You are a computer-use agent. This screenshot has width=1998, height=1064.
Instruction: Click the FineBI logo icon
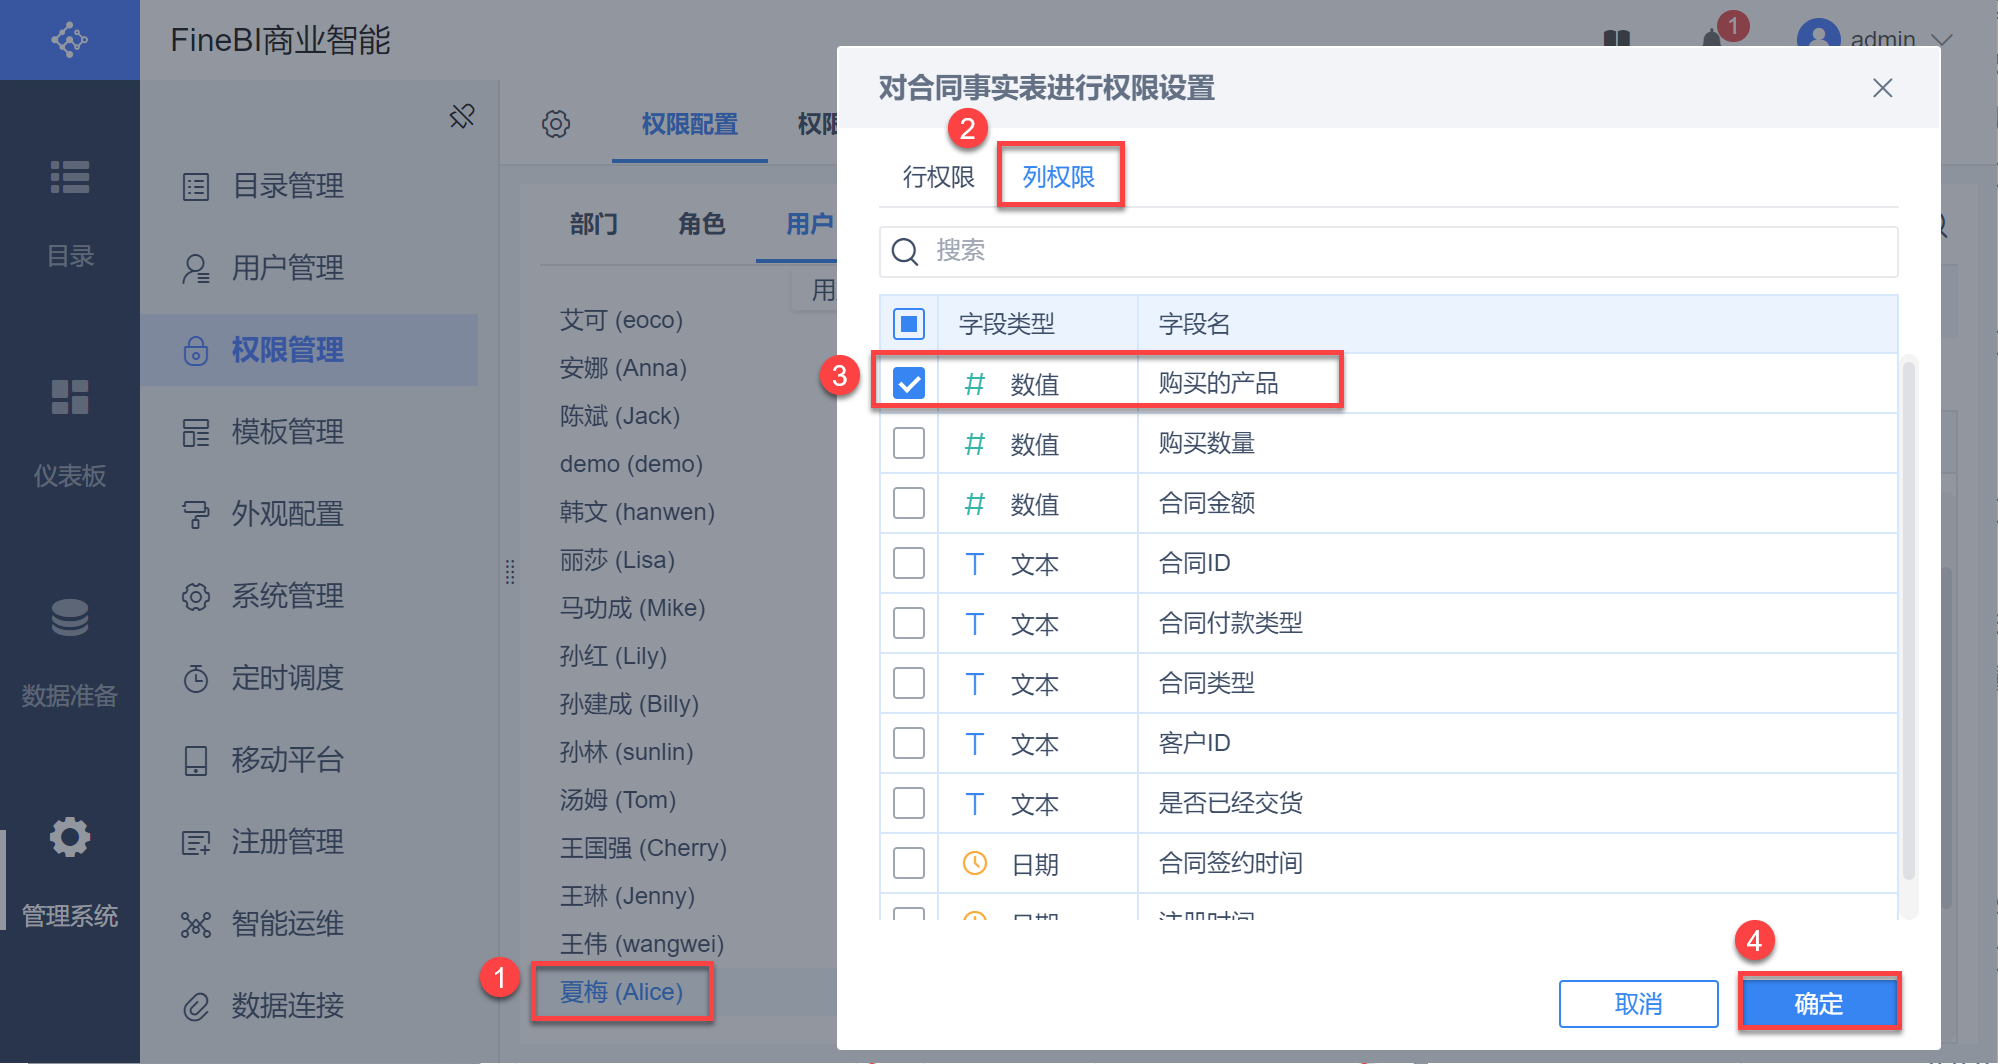coord(69,40)
